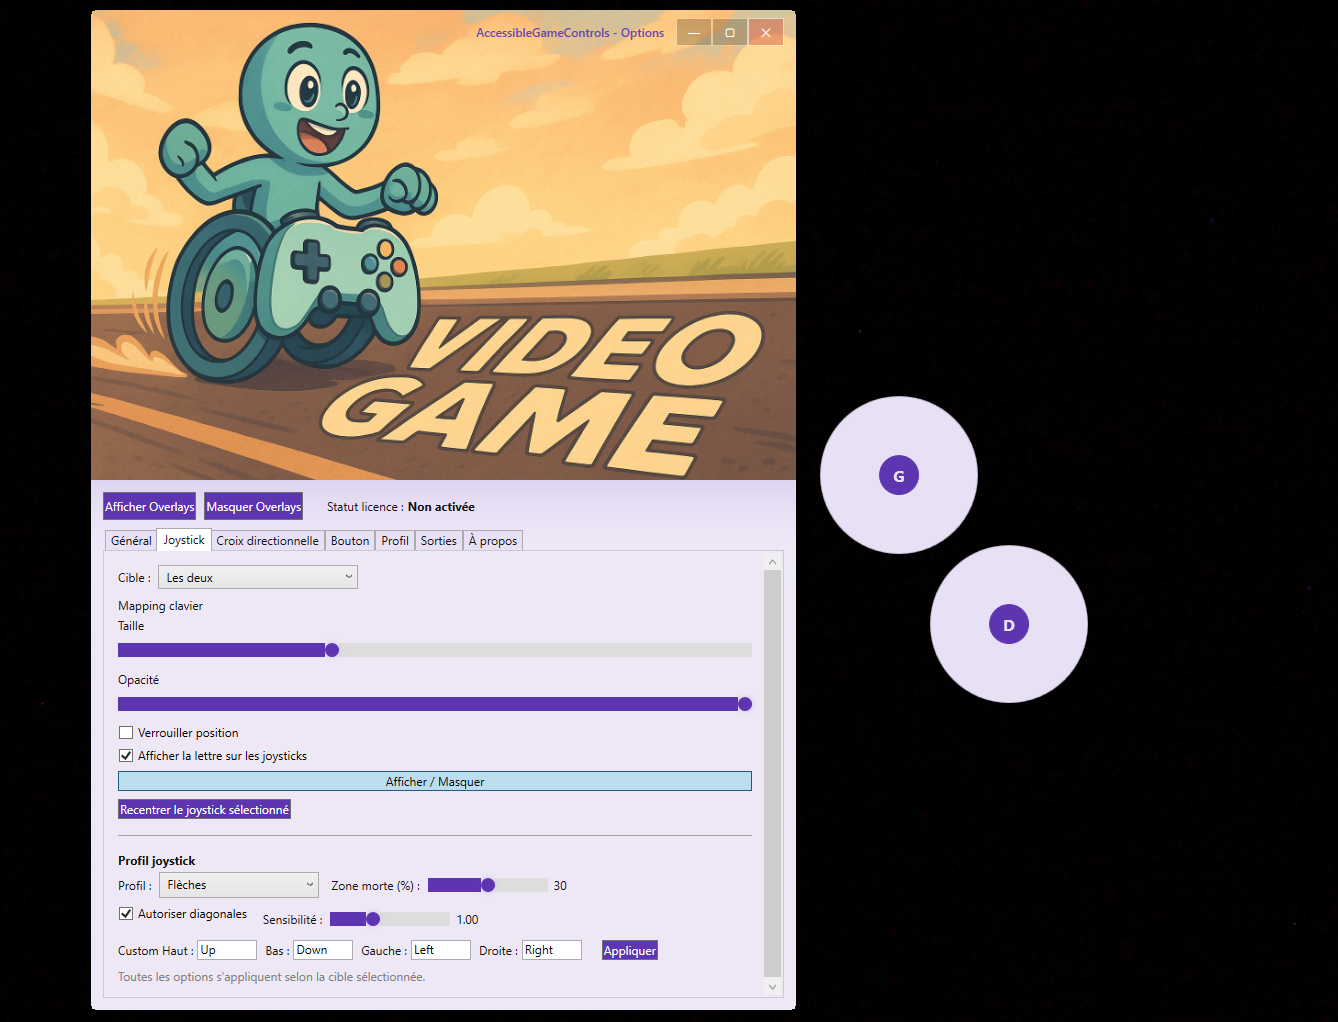
Task: Select the Sorties tab
Action: [438, 541]
